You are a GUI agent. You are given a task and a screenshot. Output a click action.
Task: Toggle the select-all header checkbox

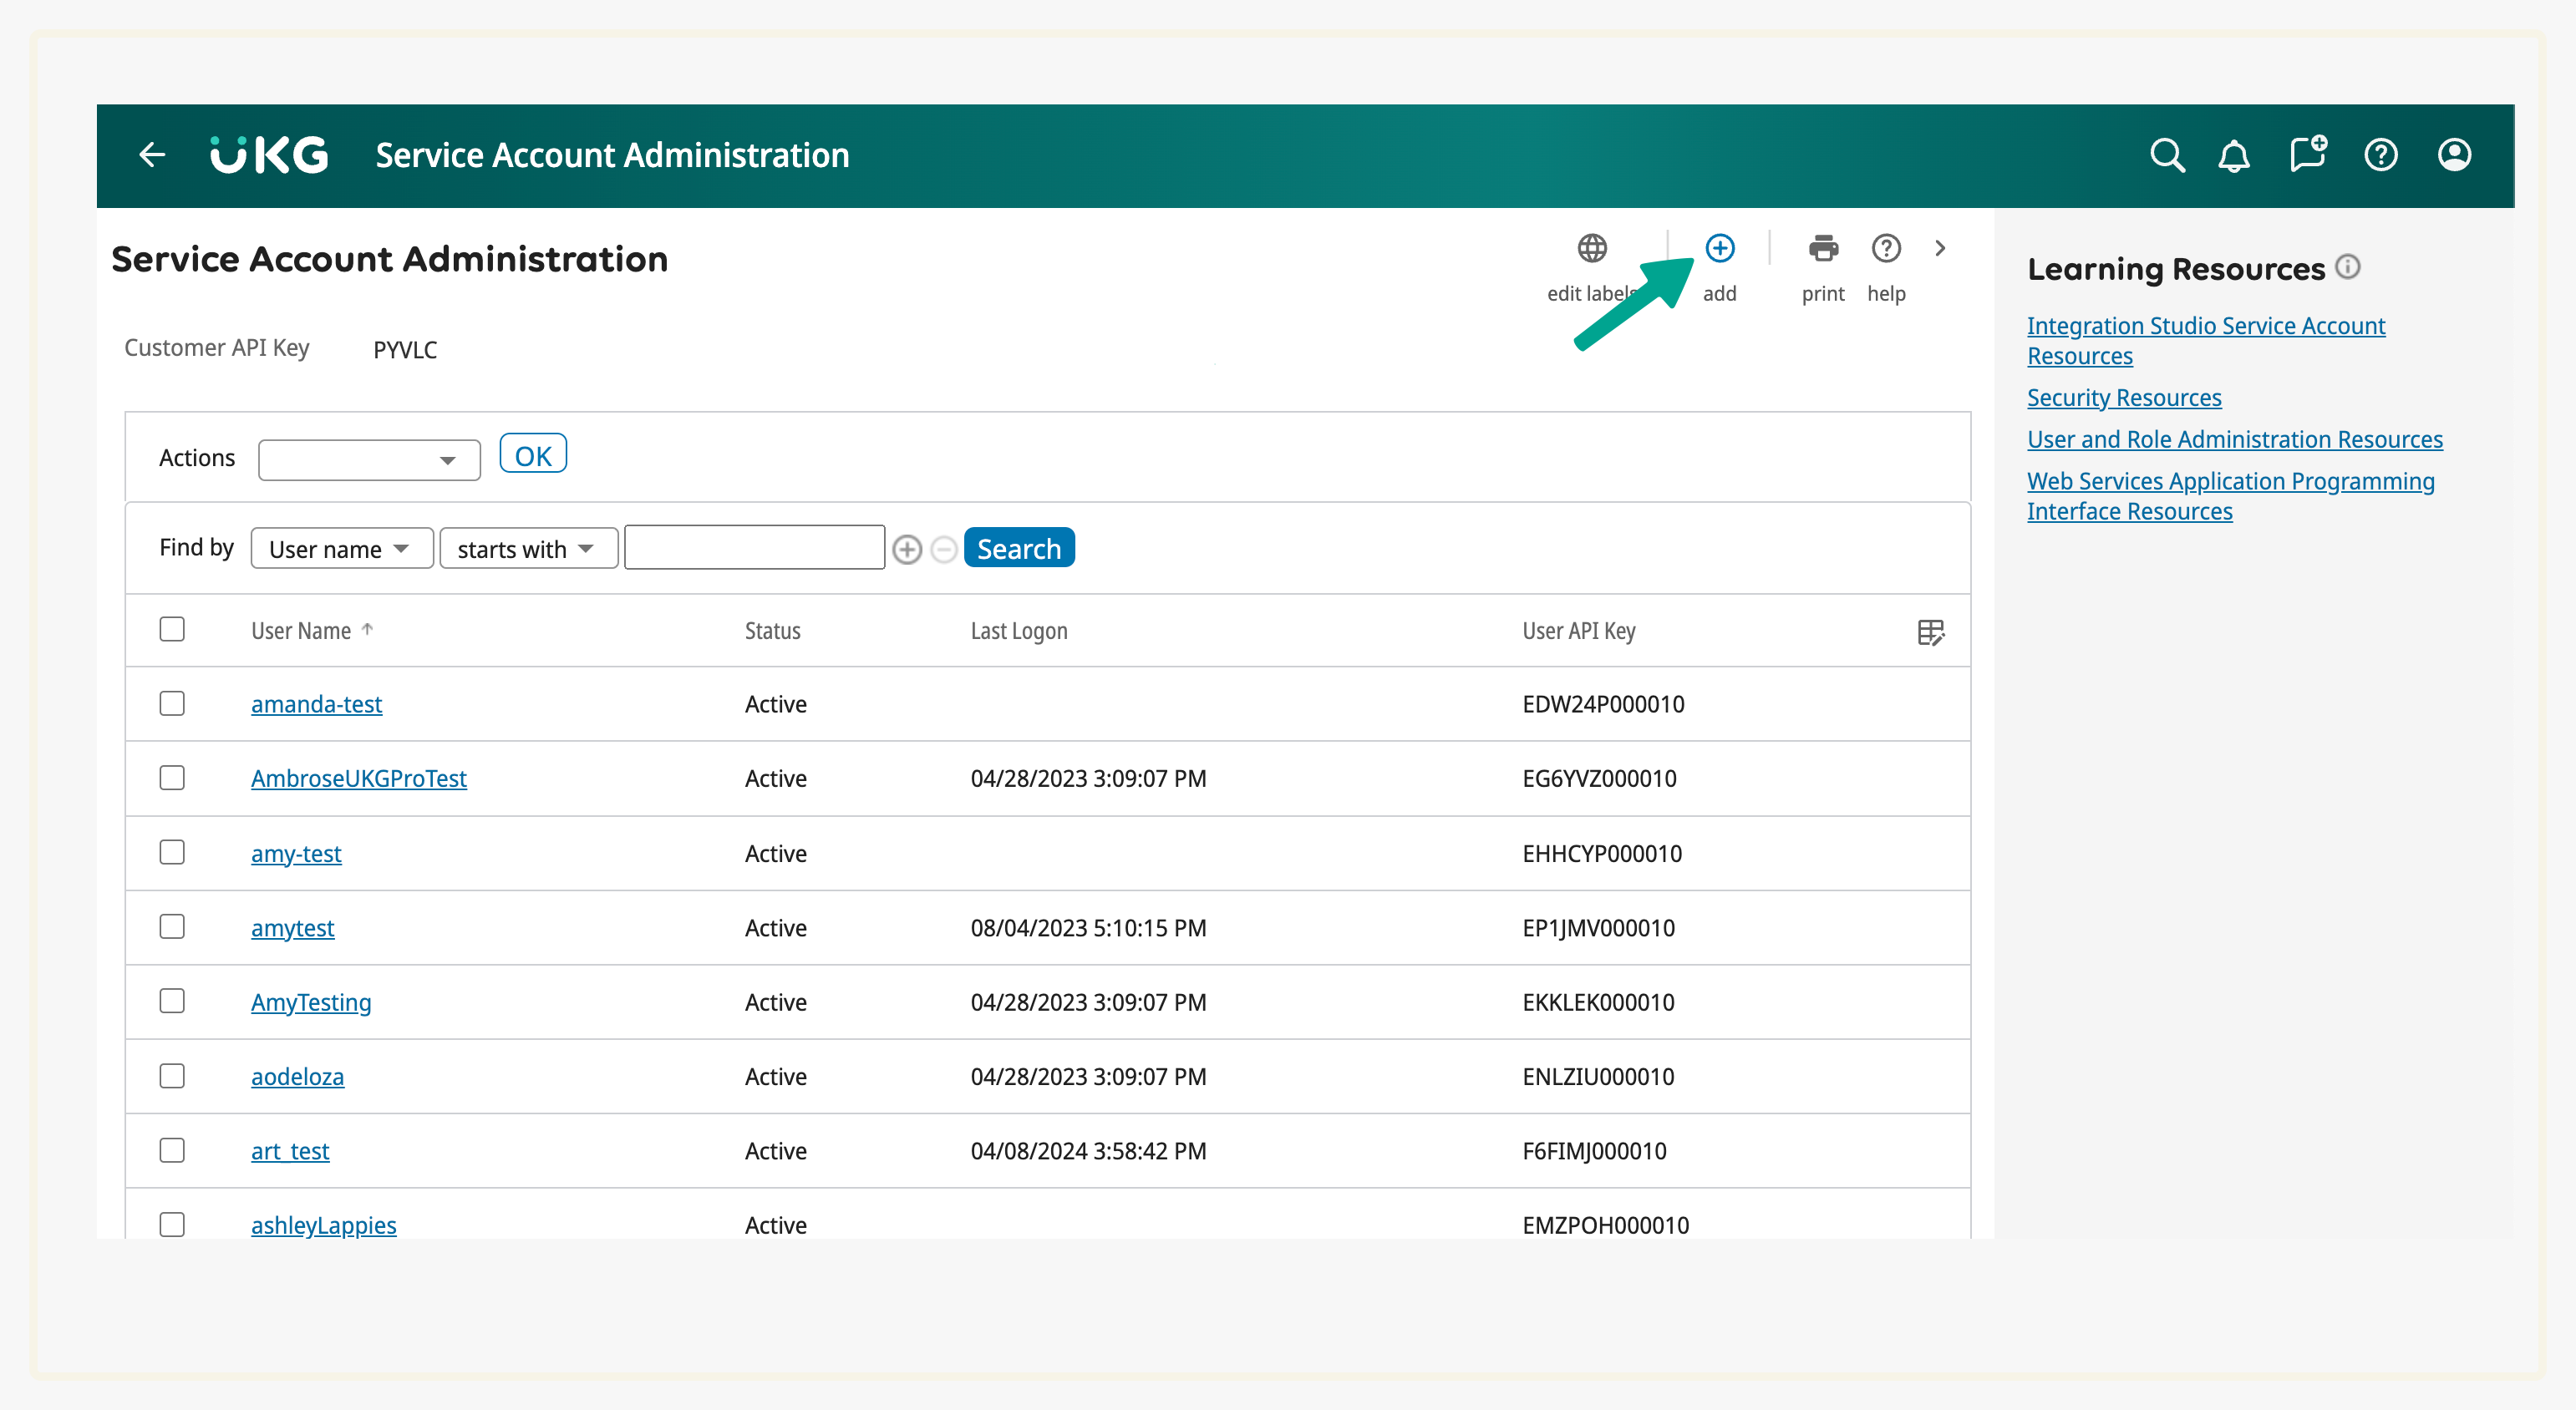pos(172,630)
